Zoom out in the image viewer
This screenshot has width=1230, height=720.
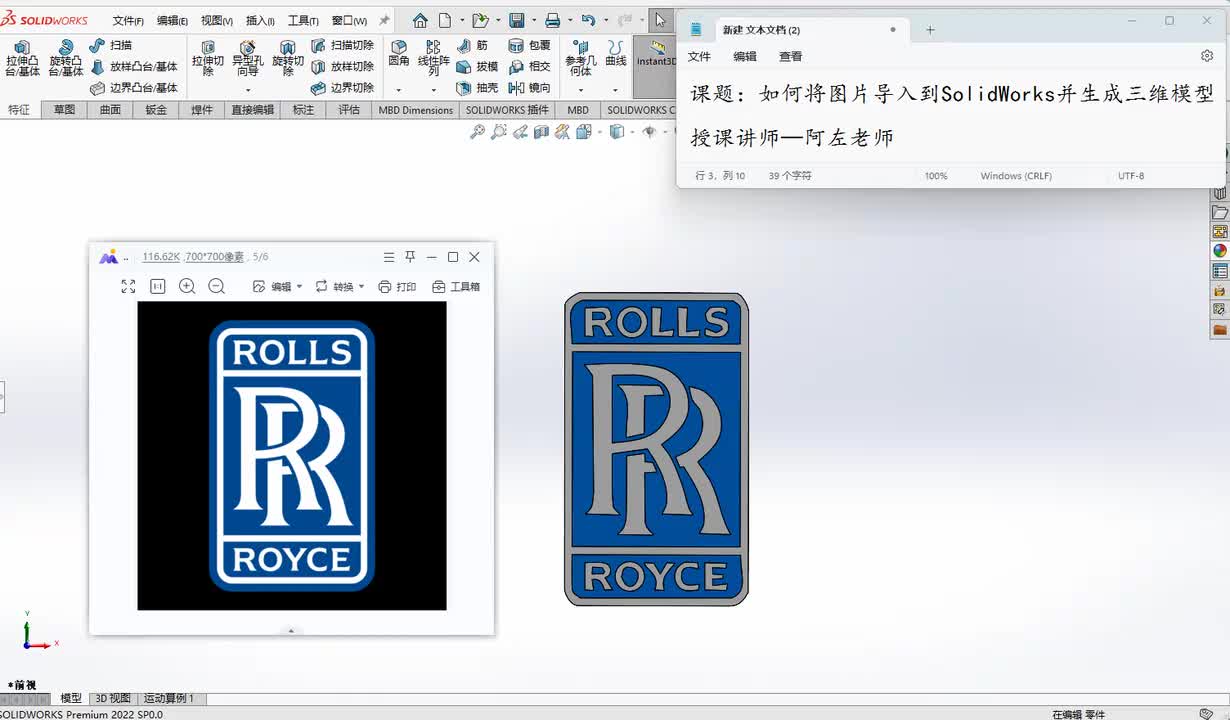tap(216, 286)
